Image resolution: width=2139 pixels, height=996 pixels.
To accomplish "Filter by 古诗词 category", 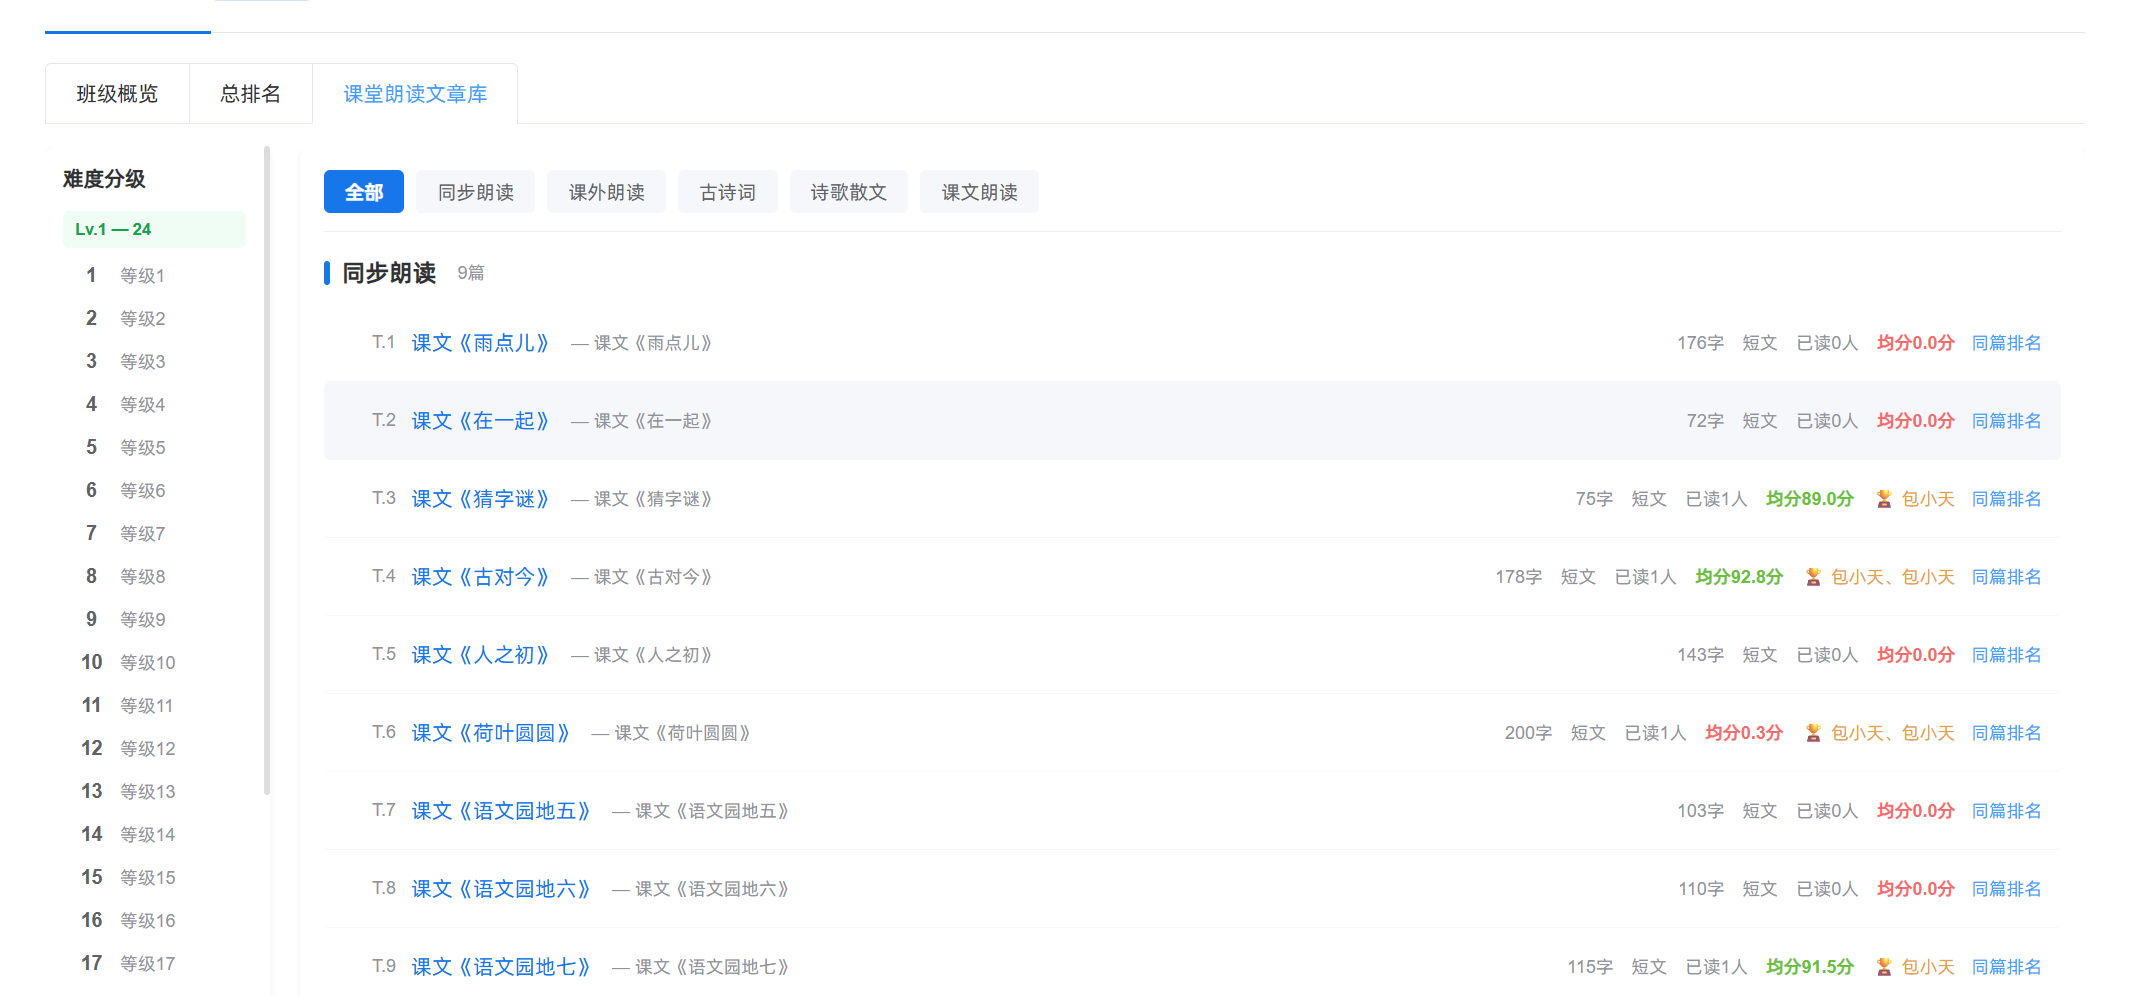I will coord(728,192).
